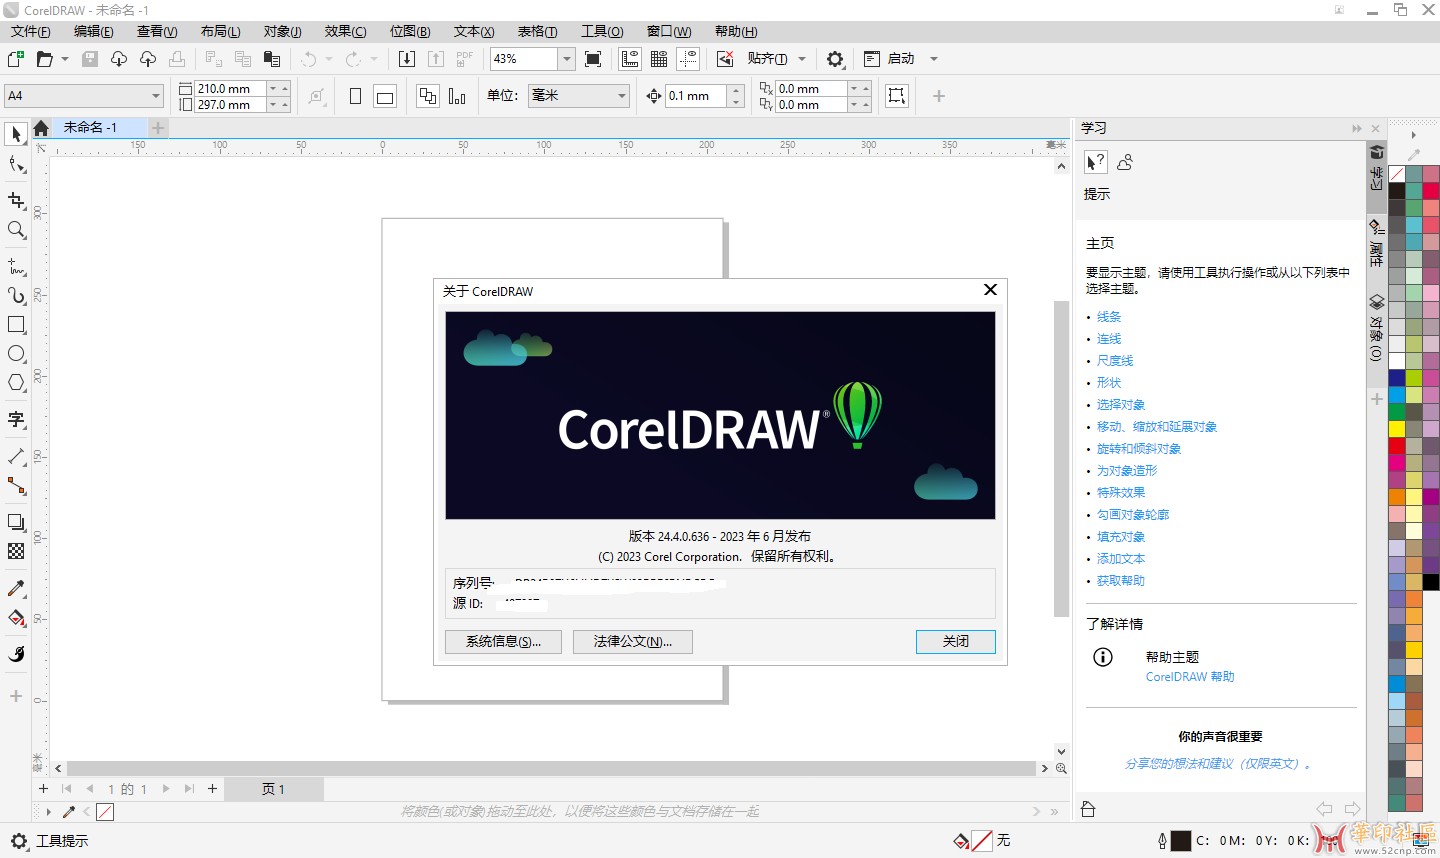The height and width of the screenshot is (858, 1440).
Task: Toggle Show grid button
Action: [659, 59]
